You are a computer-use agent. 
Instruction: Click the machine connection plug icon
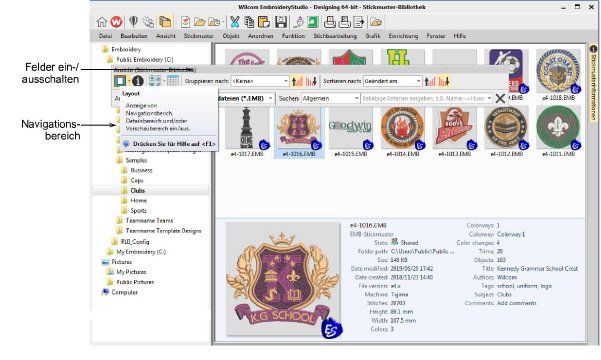[x=299, y=22]
